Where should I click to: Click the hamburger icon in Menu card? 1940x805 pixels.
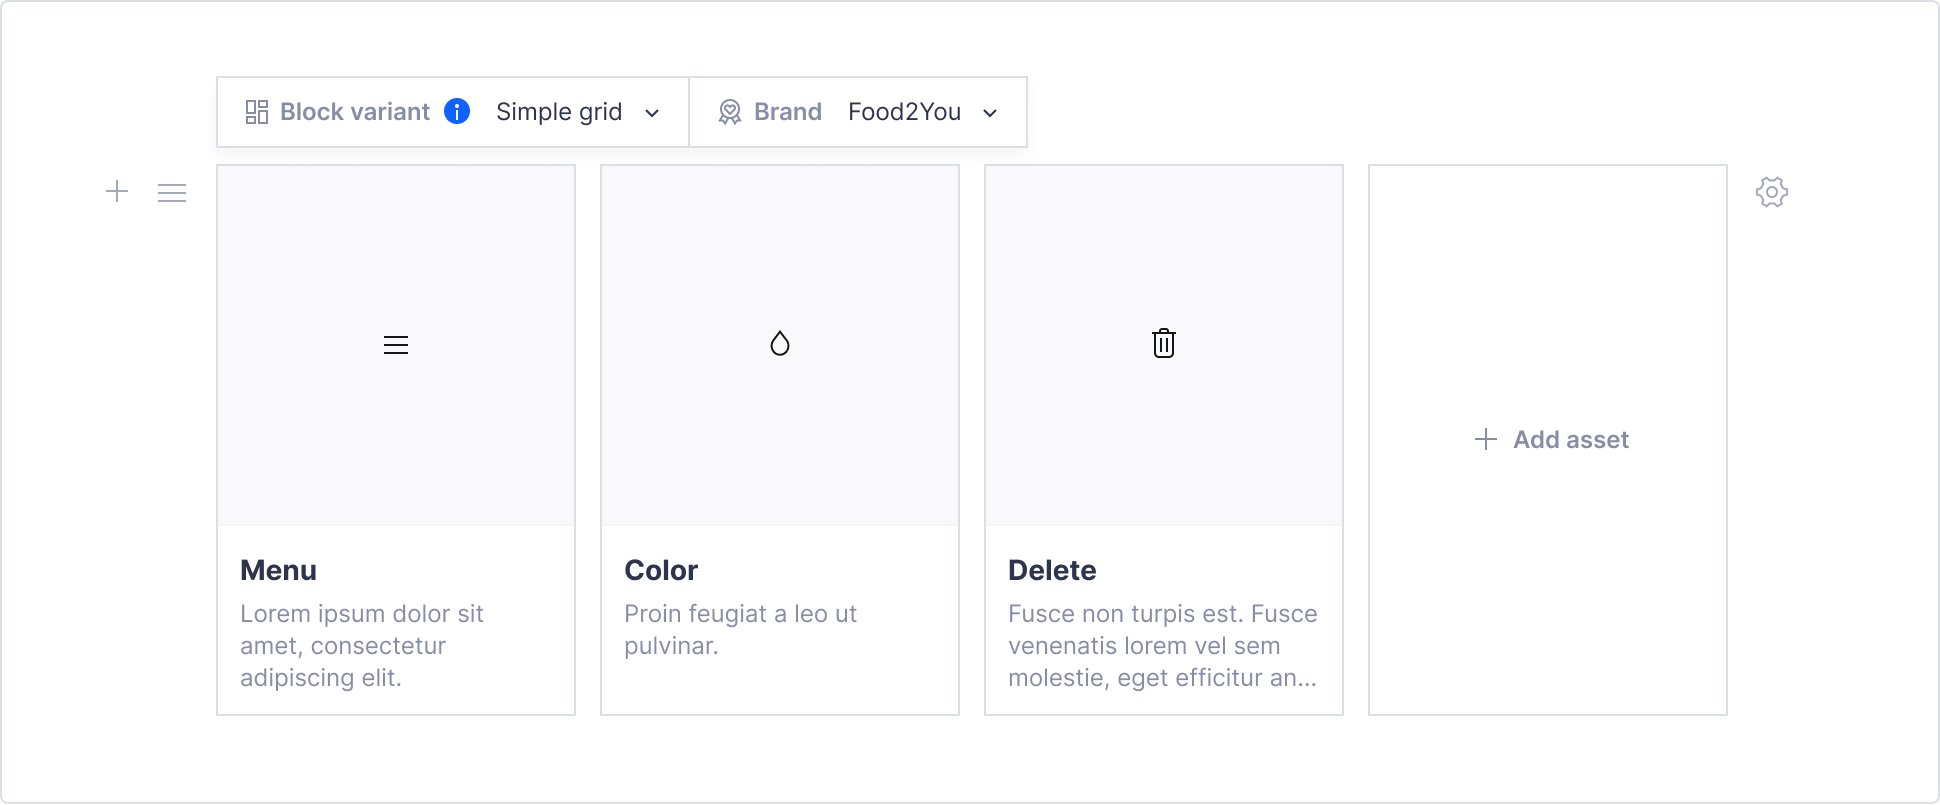[396, 345]
